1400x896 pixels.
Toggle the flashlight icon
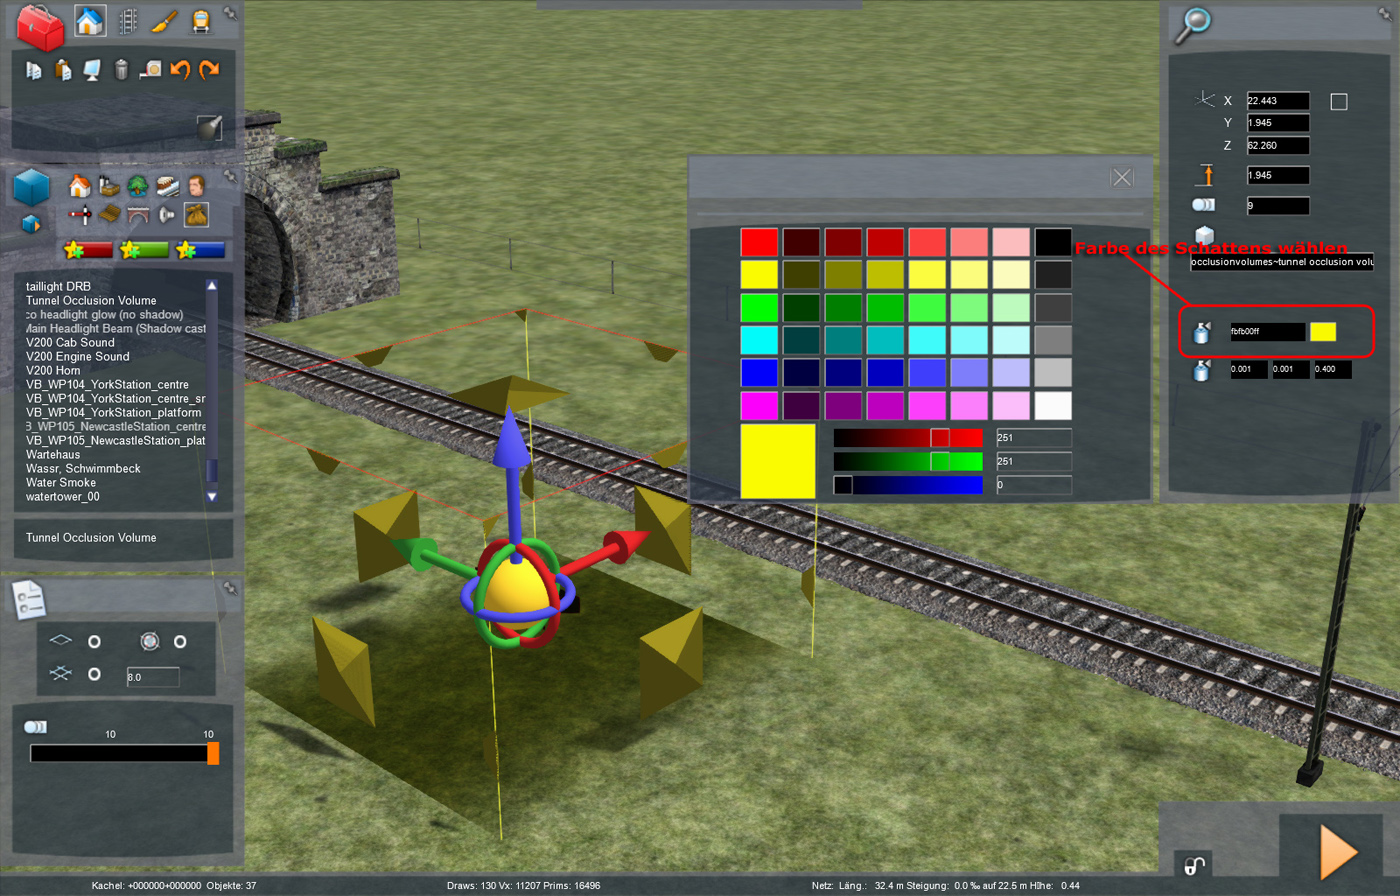point(208,127)
